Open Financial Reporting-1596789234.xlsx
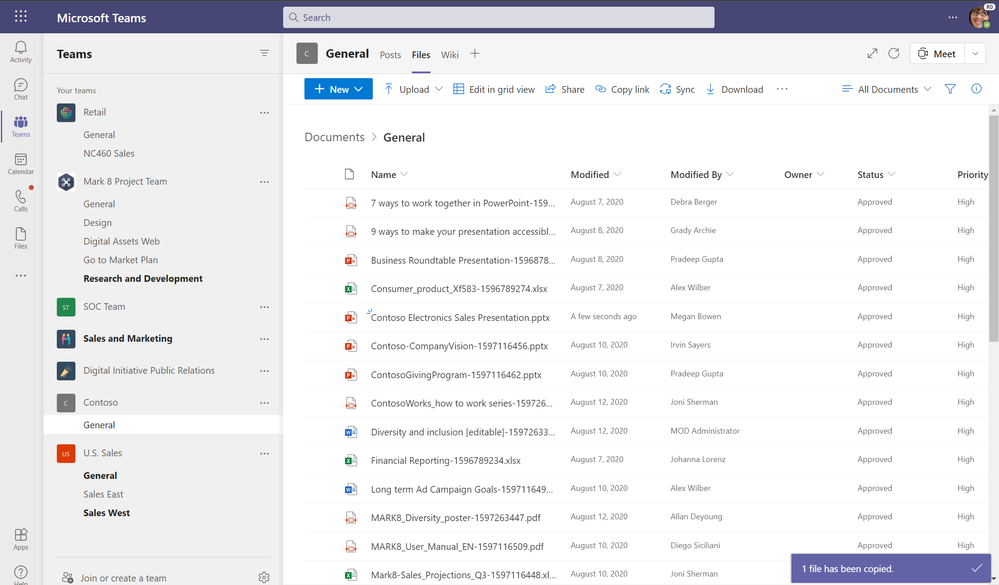Screen dimensions: 999x585 445,461
